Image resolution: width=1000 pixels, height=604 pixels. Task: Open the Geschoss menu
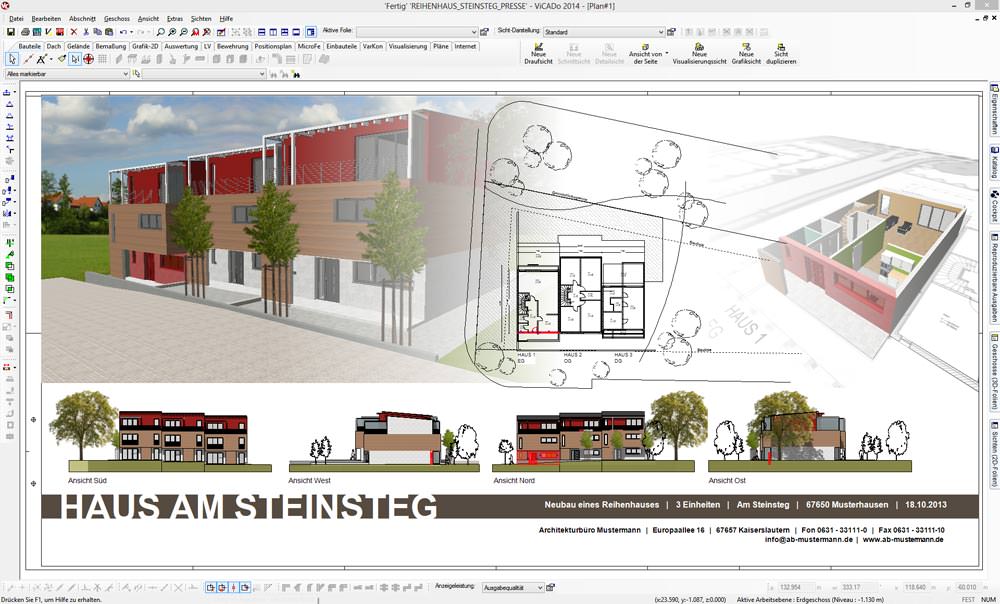pyautogui.click(x=117, y=18)
